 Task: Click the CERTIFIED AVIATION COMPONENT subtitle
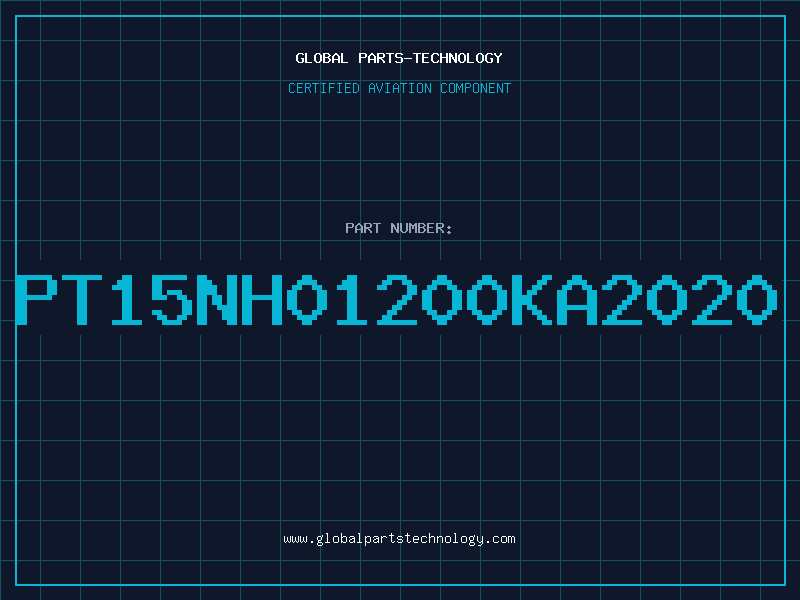click(x=399, y=88)
